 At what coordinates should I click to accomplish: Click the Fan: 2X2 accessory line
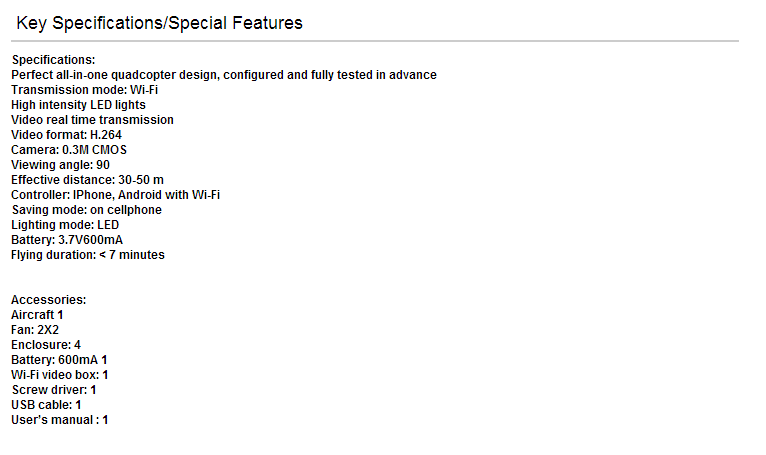tap(35, 330)
